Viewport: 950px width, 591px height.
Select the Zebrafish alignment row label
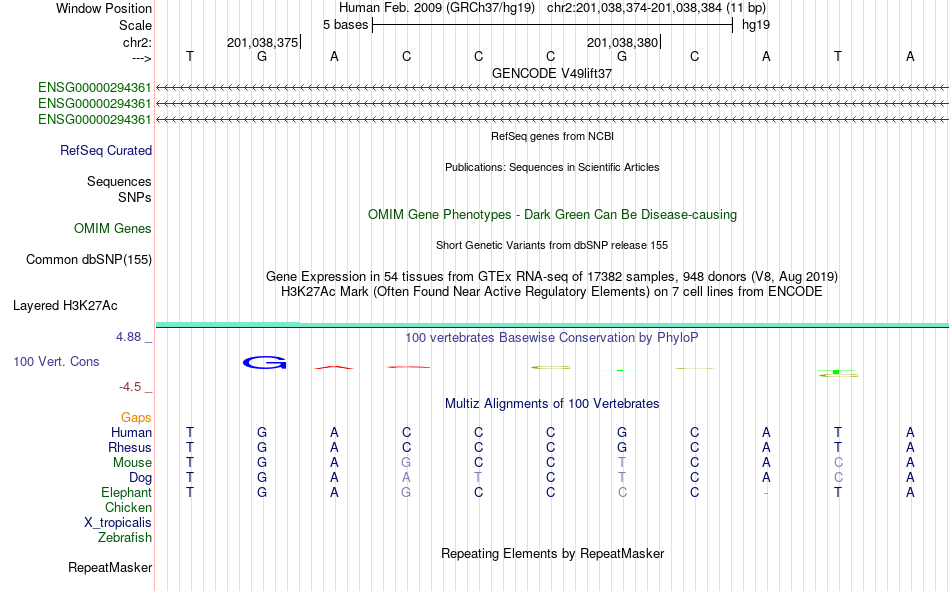click(x=125, y=537)
